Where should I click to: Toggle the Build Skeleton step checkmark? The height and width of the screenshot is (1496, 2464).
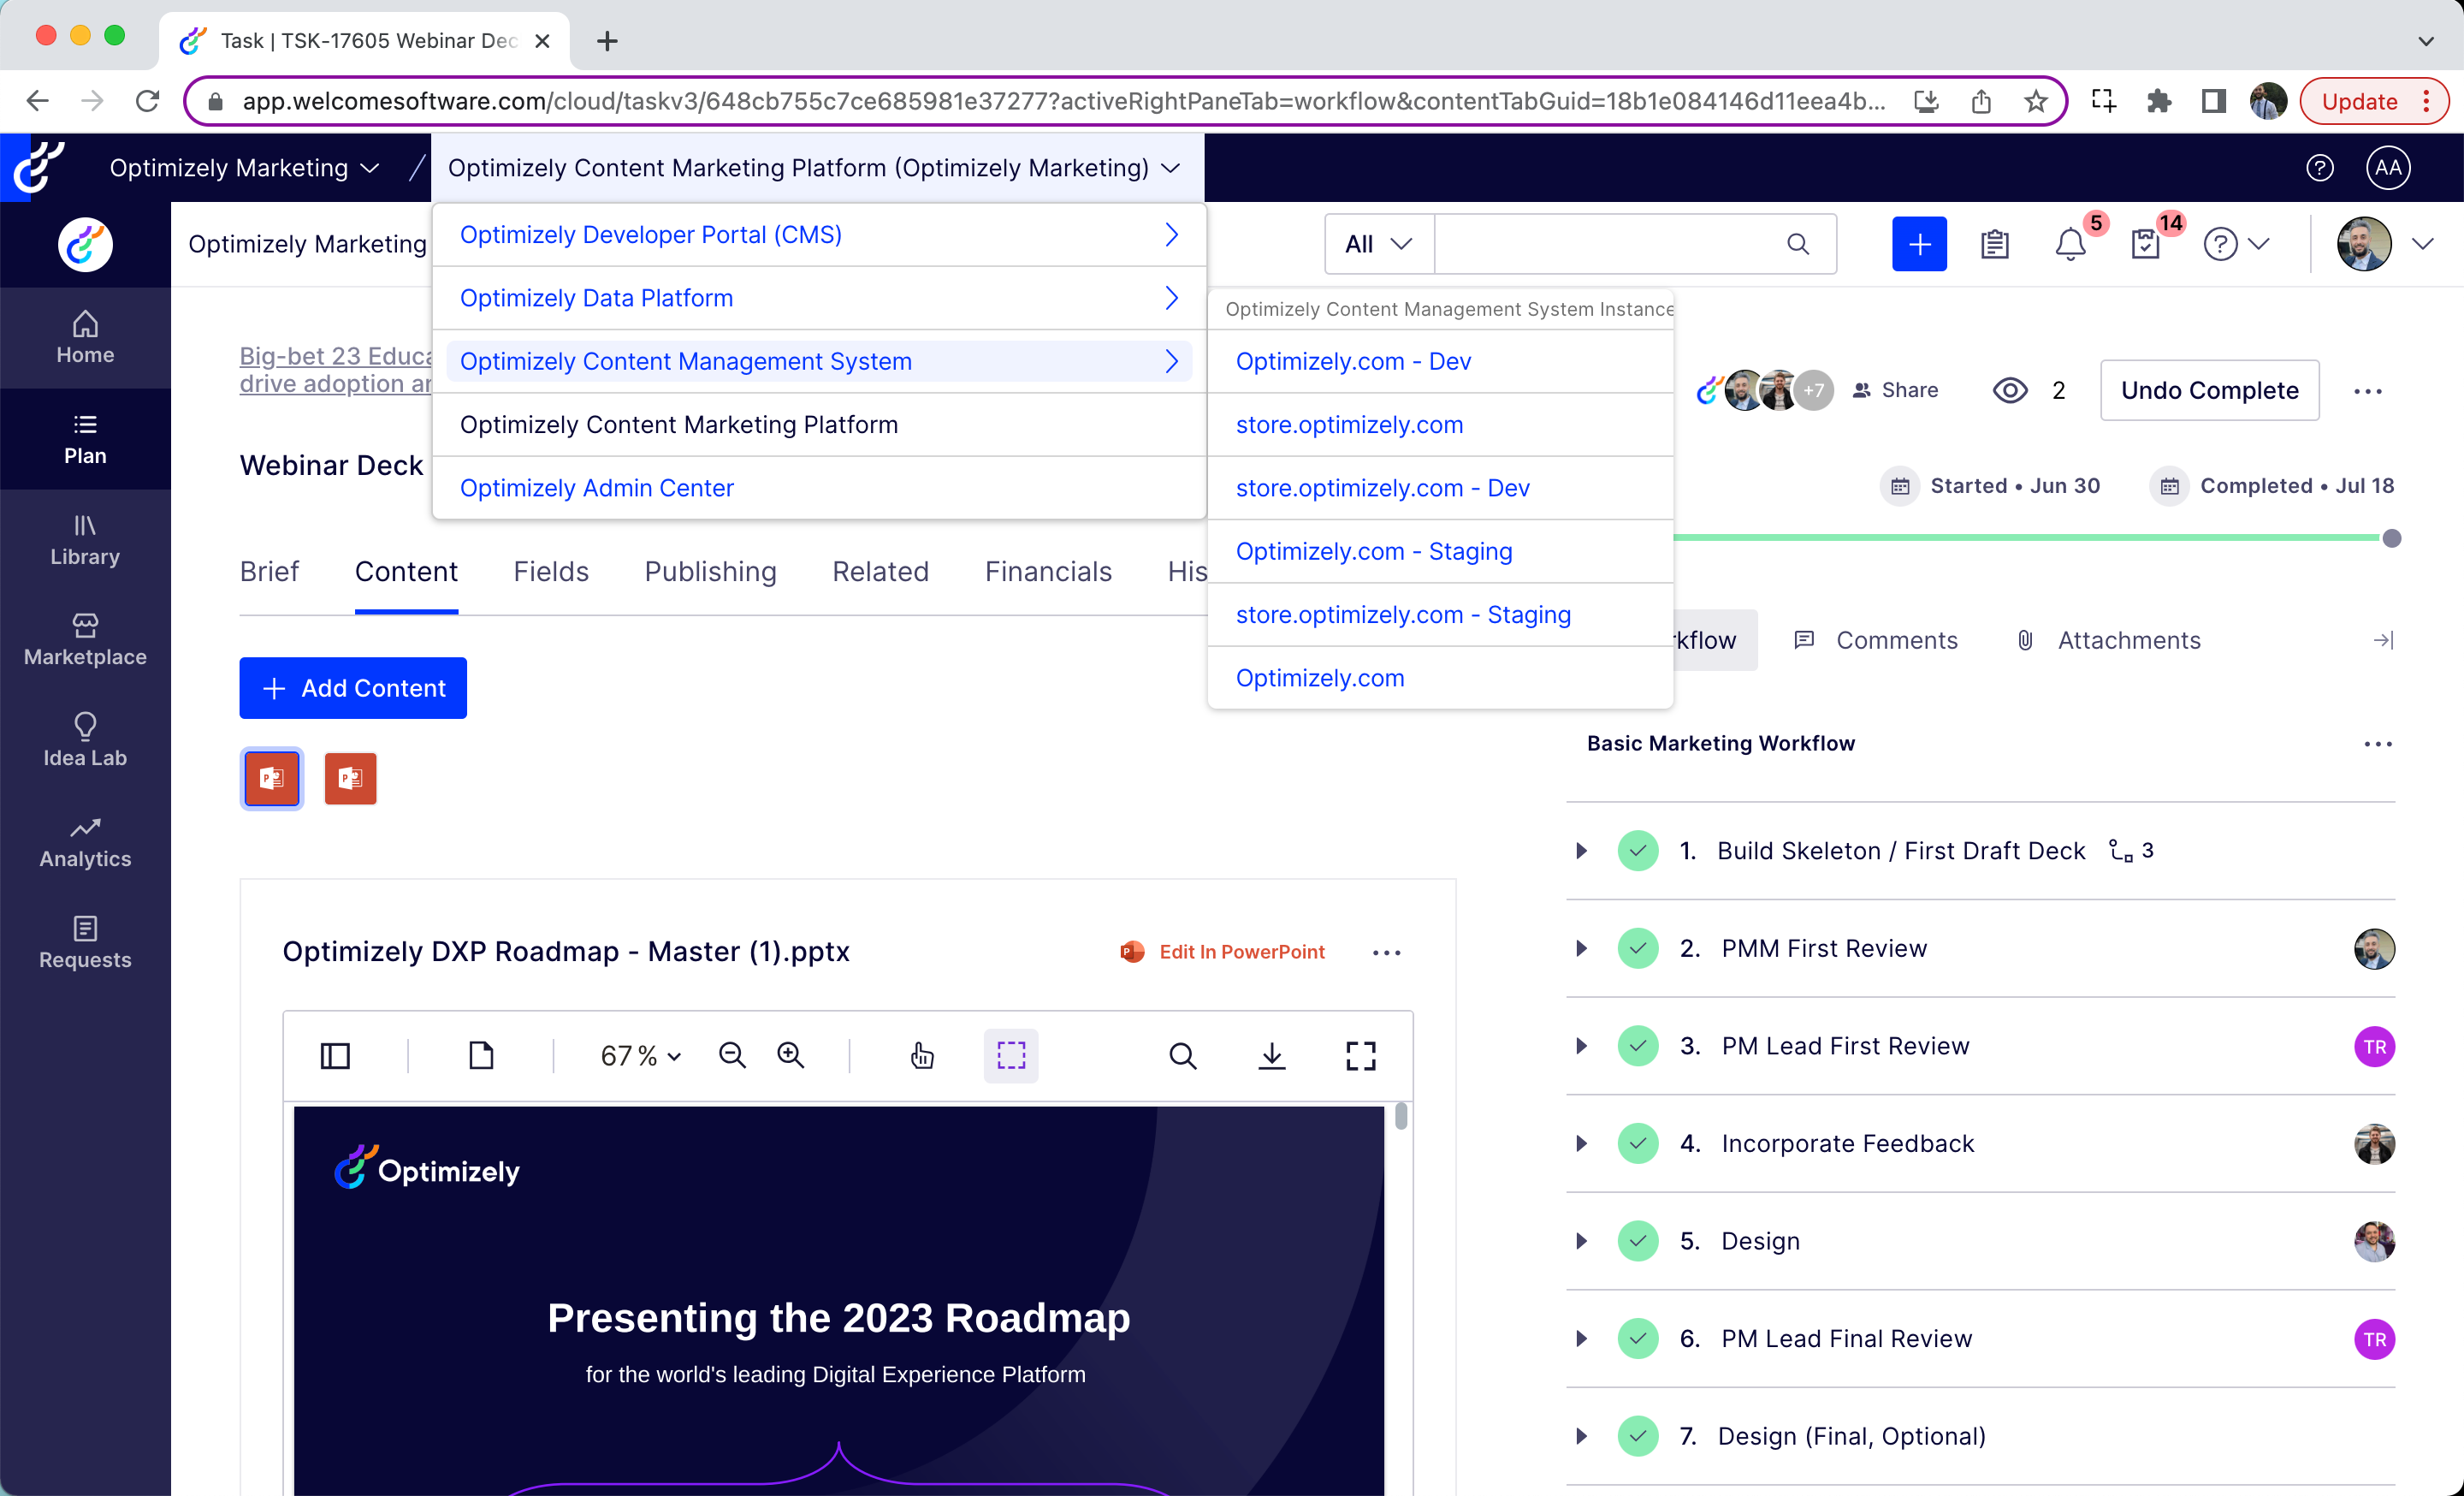tap(1637, 851)
